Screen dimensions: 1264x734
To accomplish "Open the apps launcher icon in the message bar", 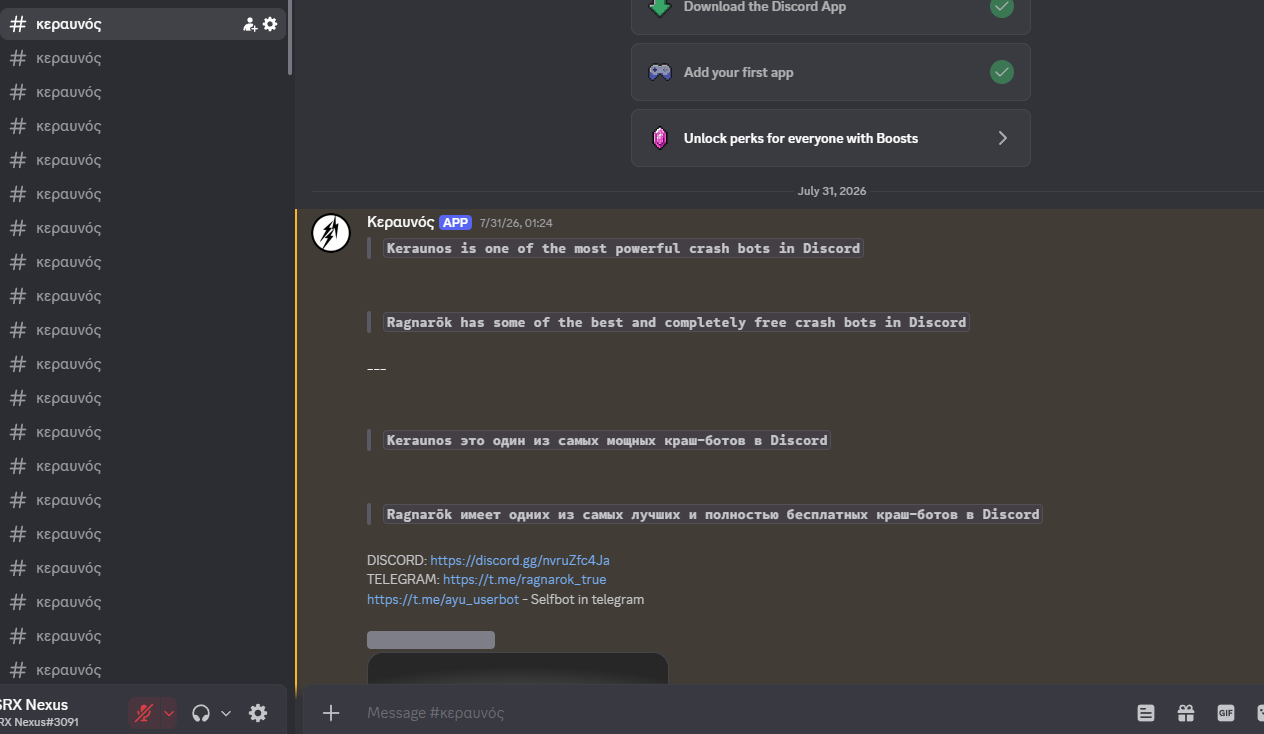I will pos(1146,713).
